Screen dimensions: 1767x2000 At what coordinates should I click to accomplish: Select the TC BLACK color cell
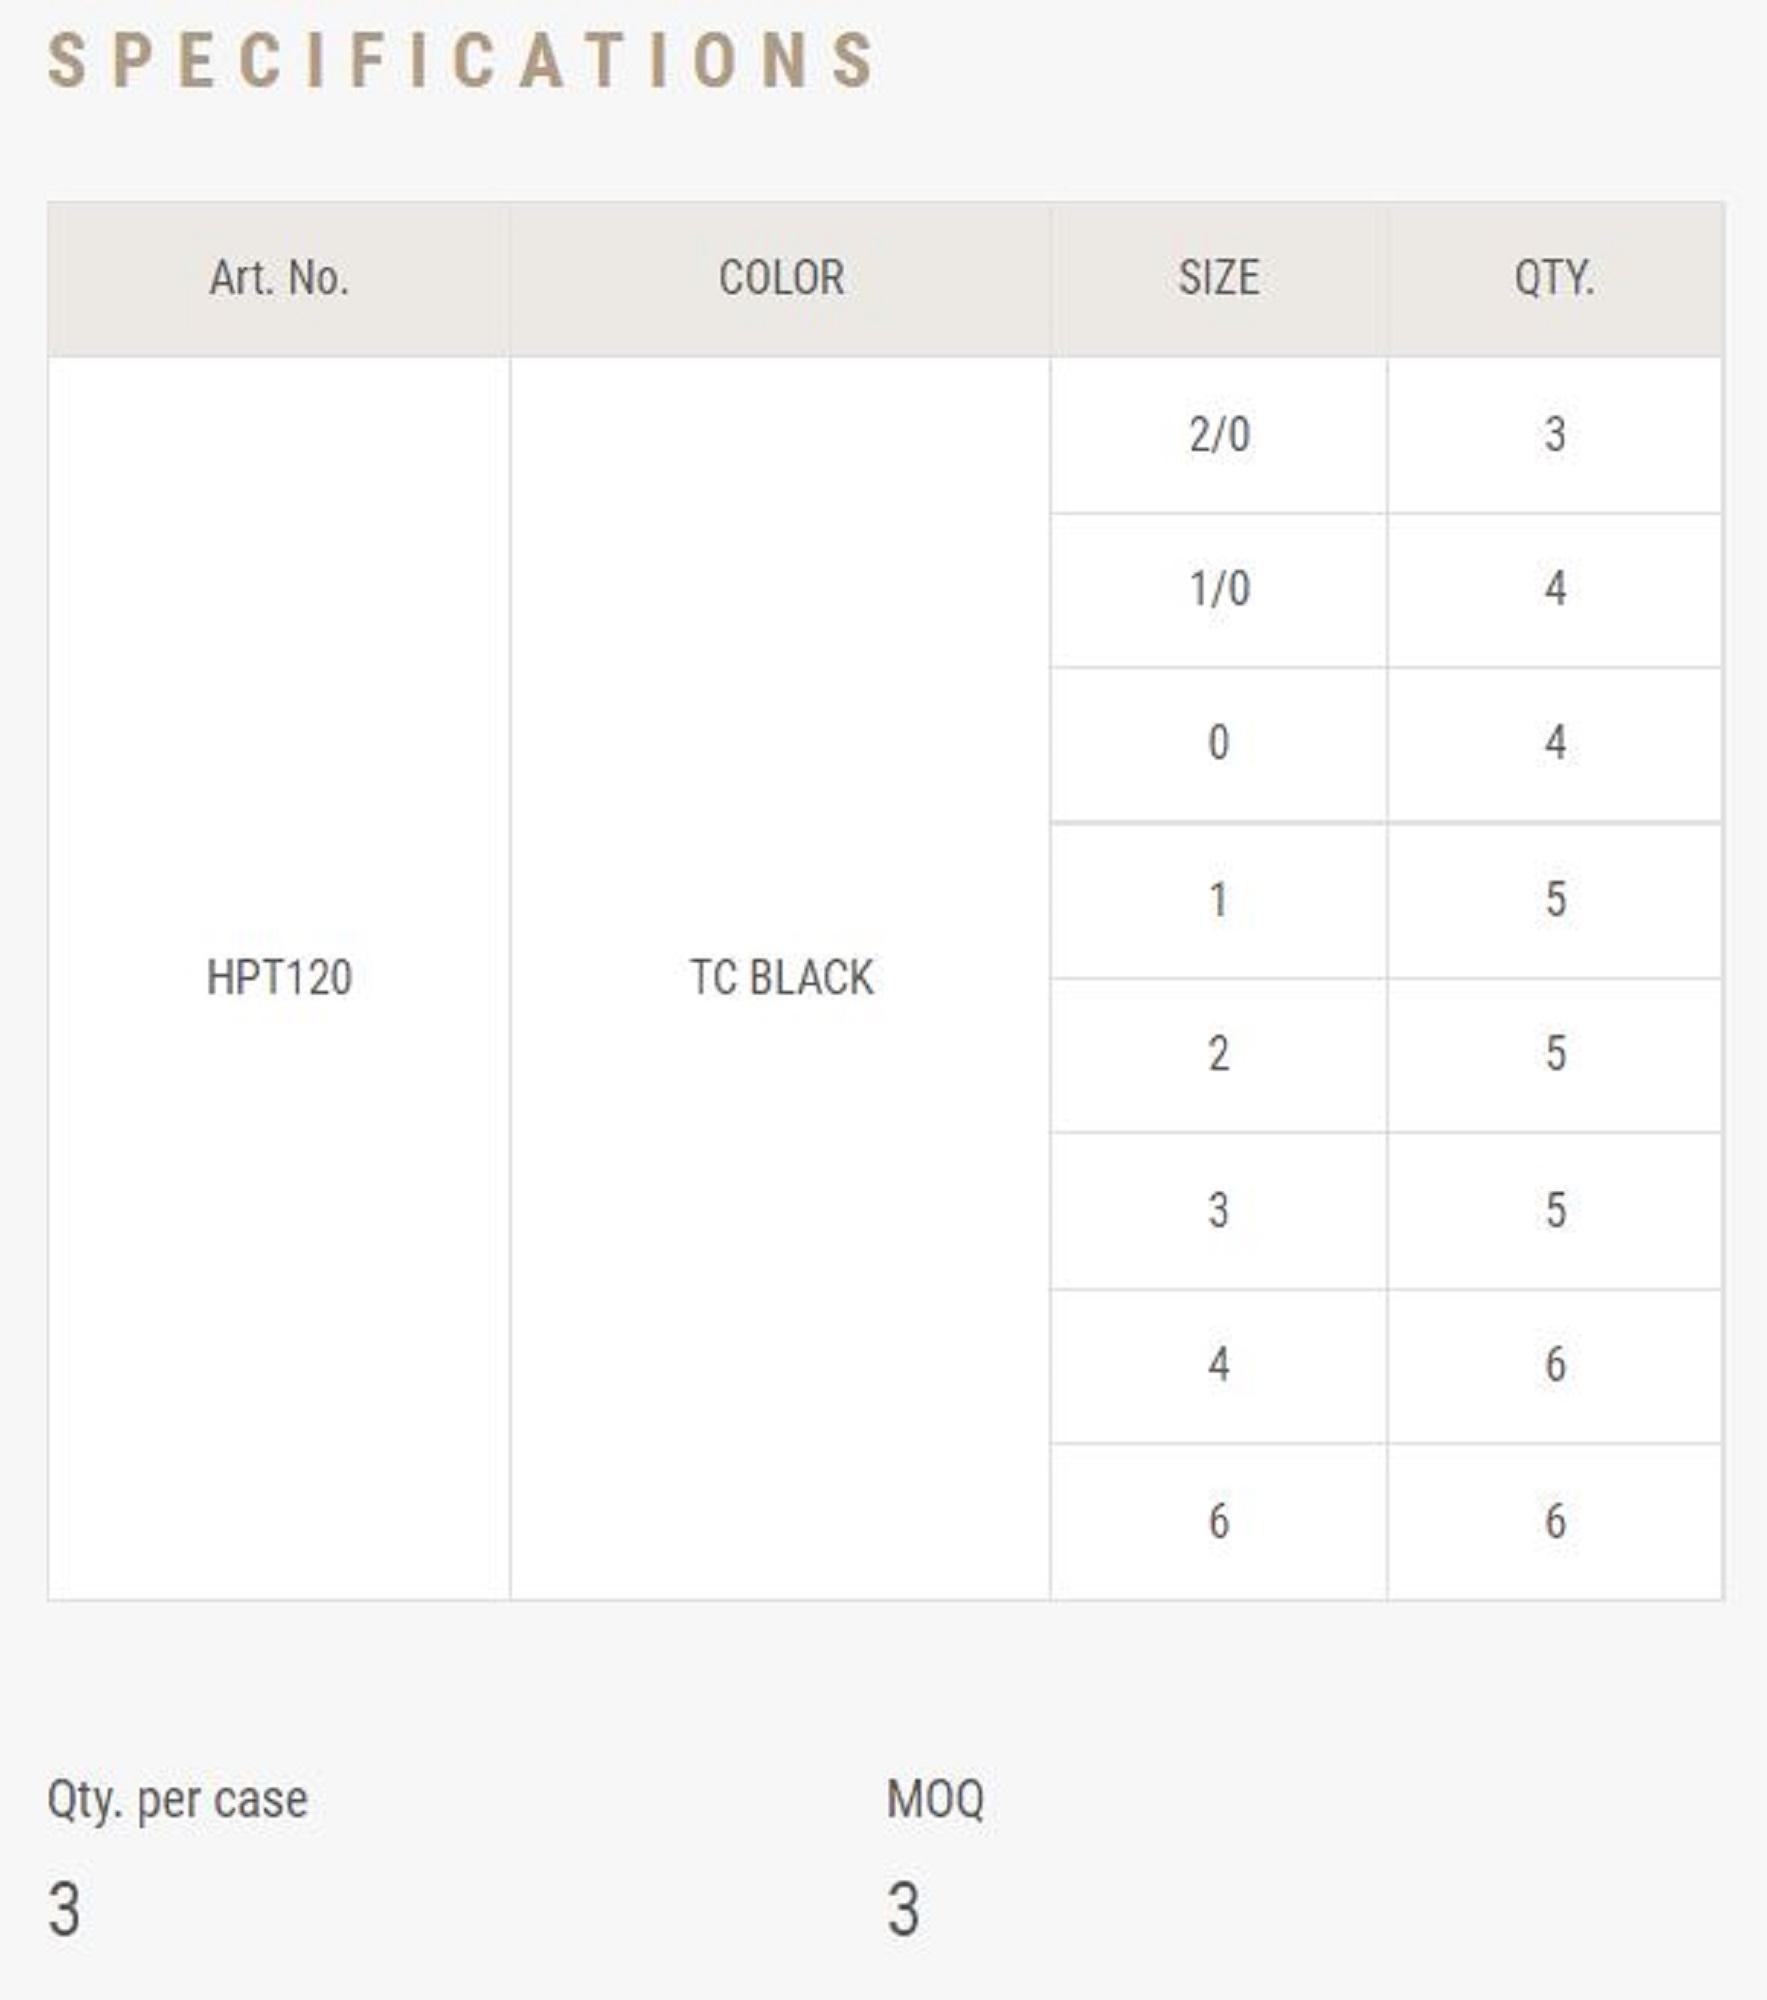[x=781, y=978]
